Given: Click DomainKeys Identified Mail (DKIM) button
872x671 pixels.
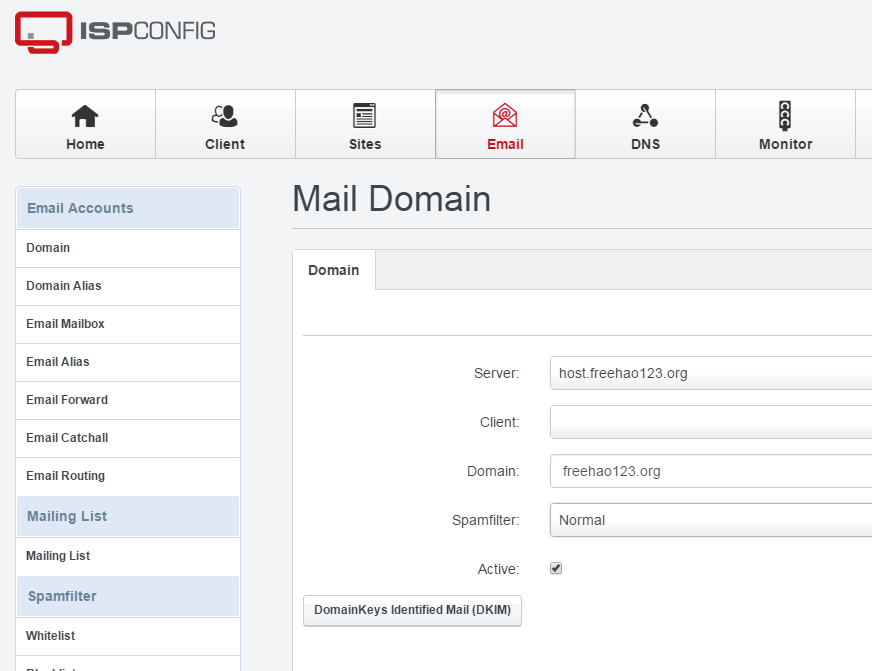Looking at the screenshot, I should click(x=412, y=610).
